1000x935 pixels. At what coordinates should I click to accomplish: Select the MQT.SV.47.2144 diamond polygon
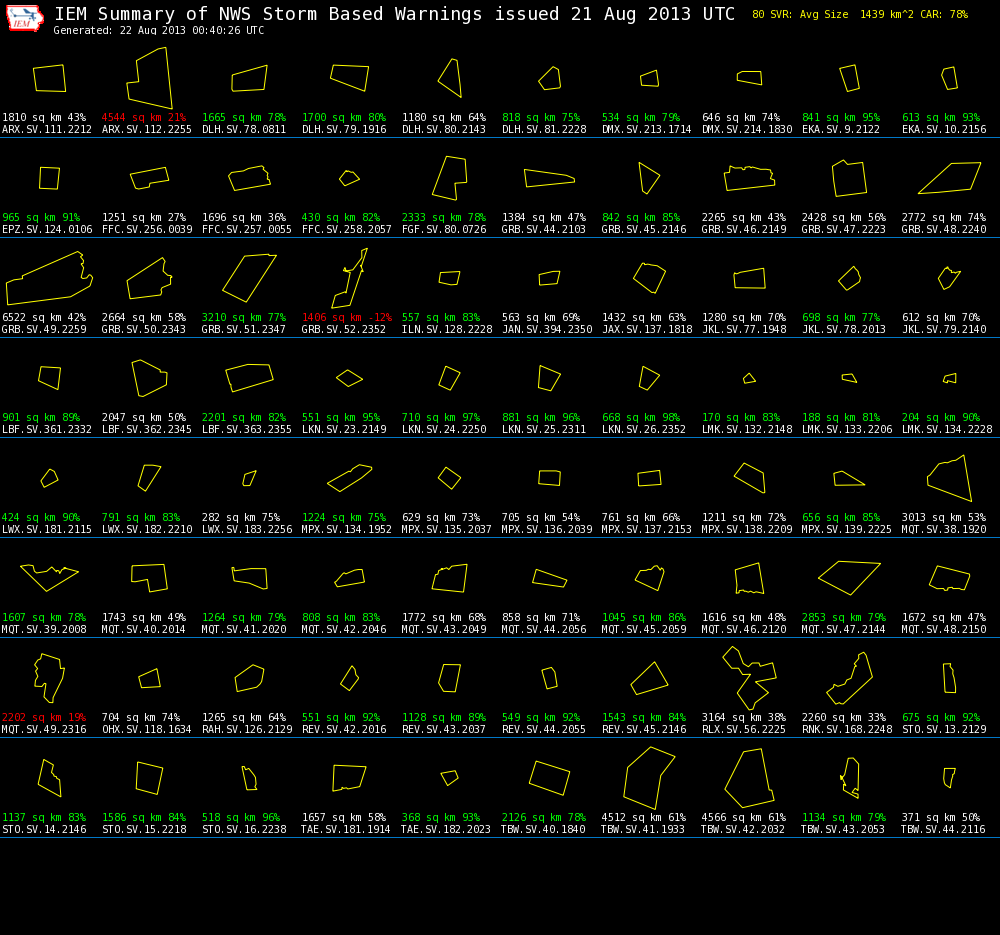tap(849, 577)
